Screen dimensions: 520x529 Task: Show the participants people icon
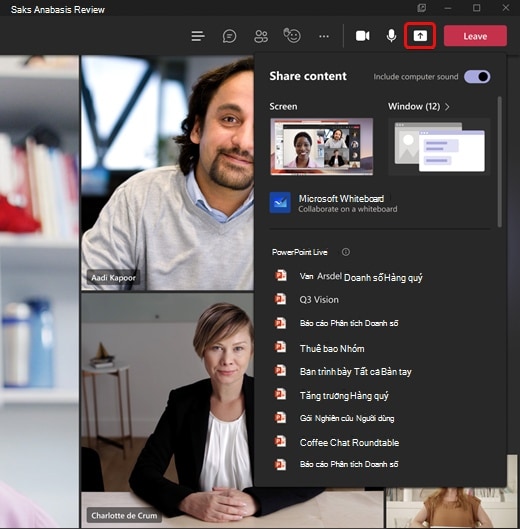click(261, 36)
